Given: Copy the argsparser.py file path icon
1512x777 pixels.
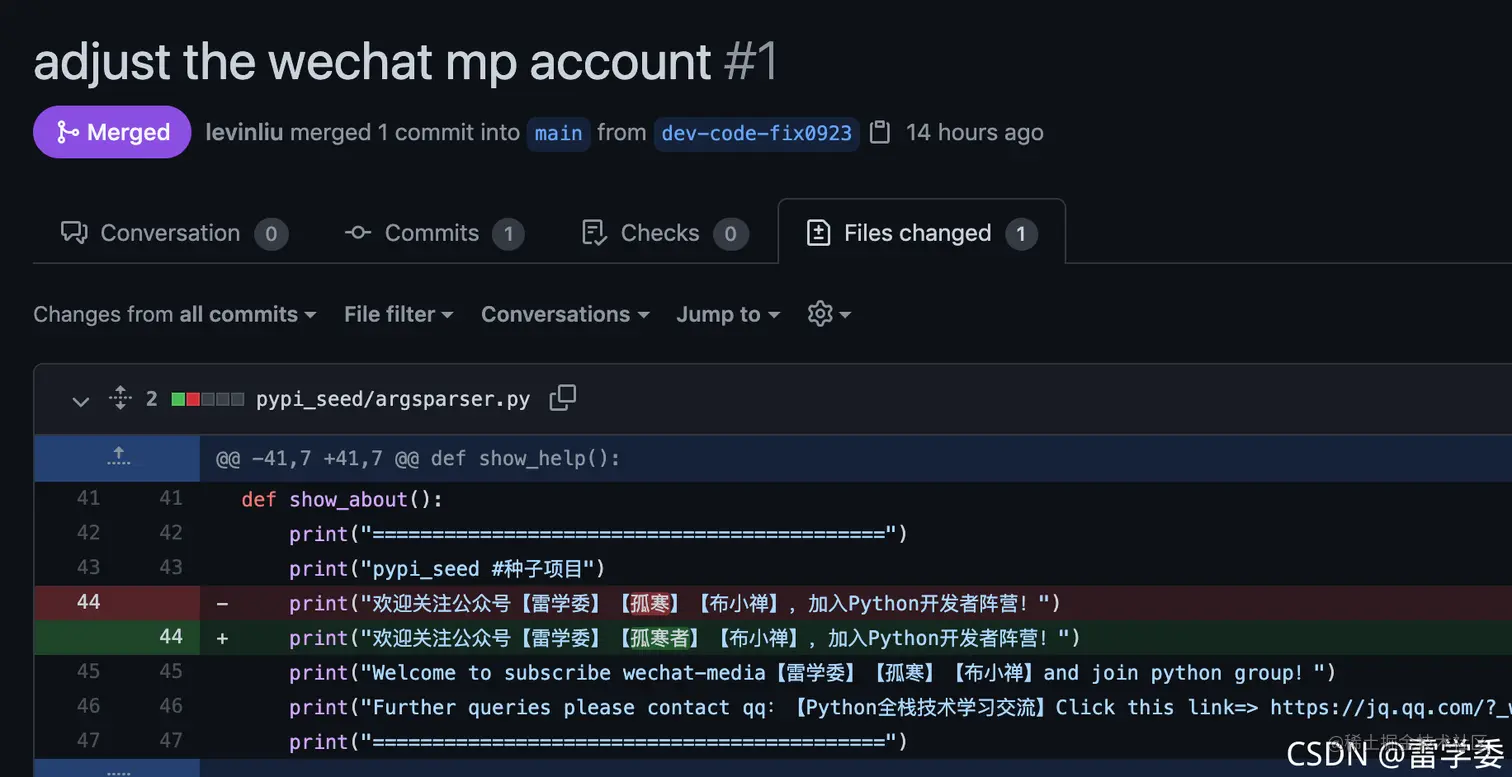Looking at the screenshot, I should pyautogui.click(x=563, y=398).
